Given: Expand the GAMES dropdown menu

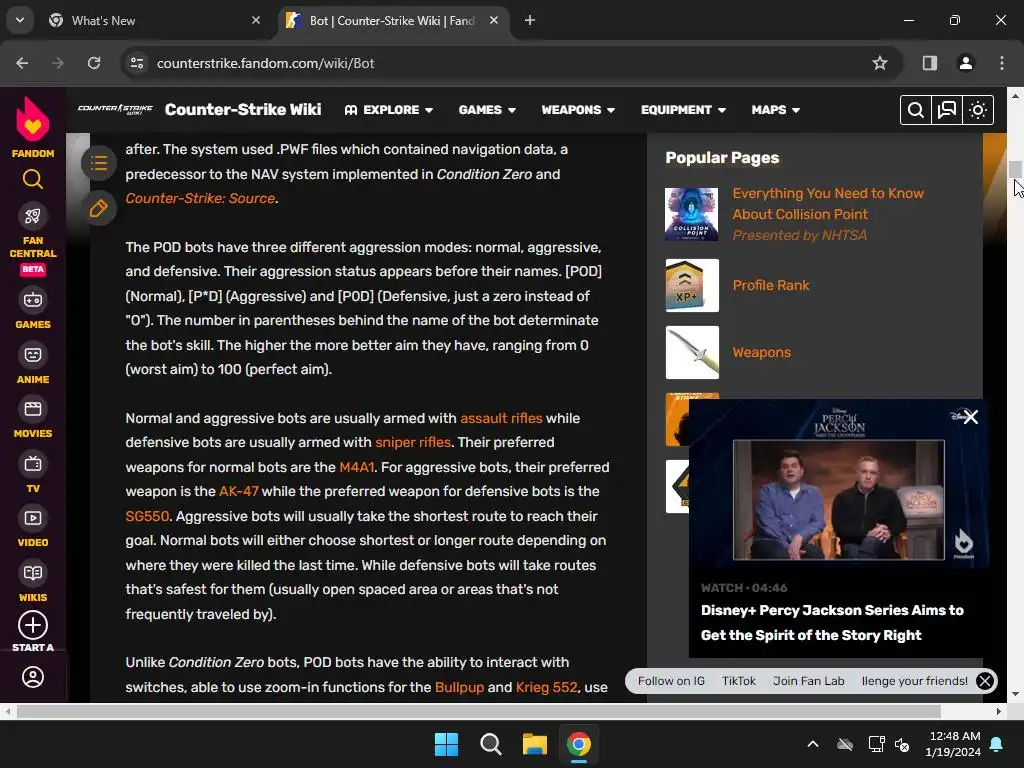Looking at the screenshot, I should coord(487,110).
